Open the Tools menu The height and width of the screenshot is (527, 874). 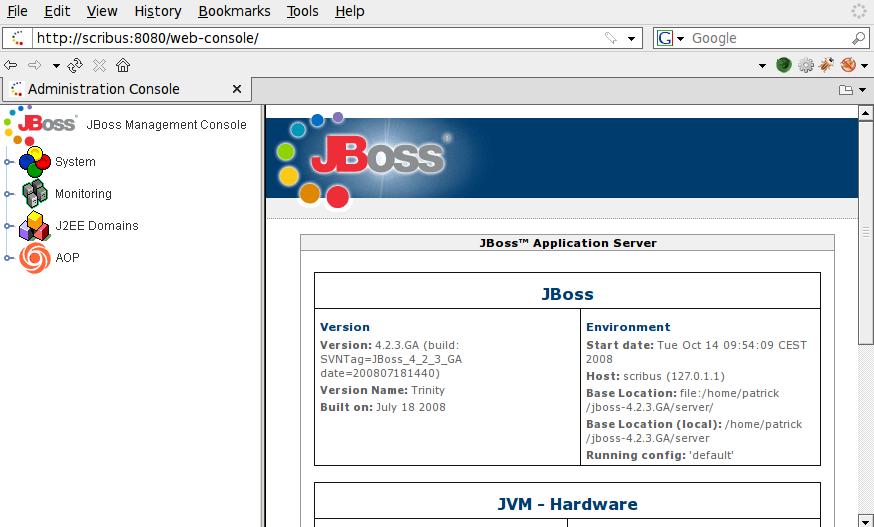pyautogui.click(x=302, y=11)
